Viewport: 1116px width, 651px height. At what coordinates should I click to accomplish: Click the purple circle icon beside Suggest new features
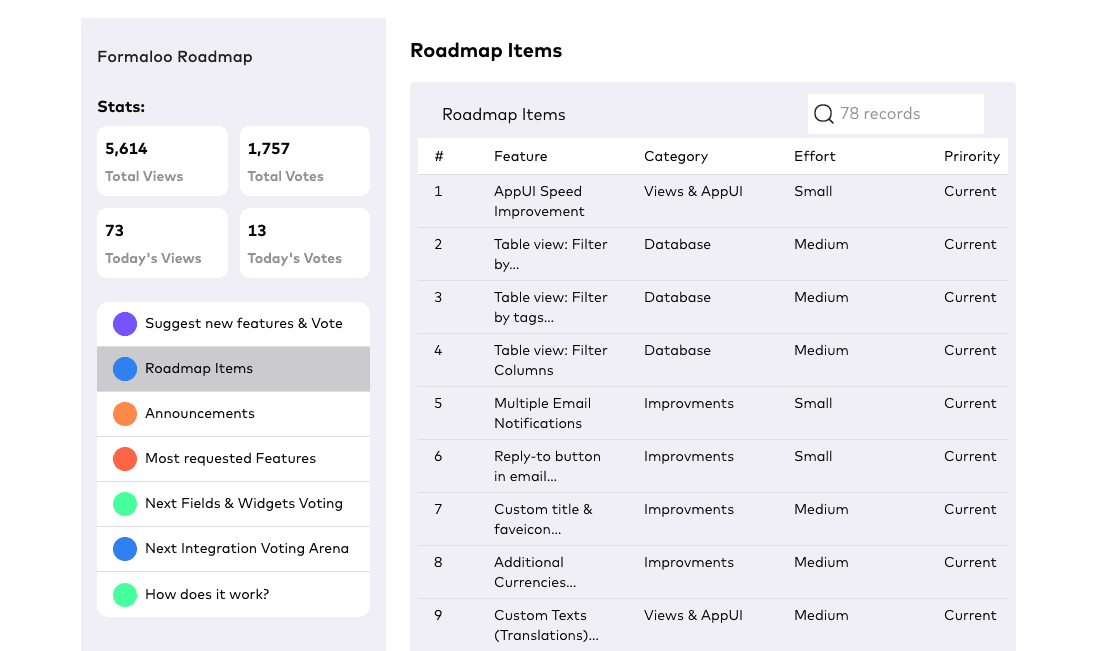tap(125, 324)
